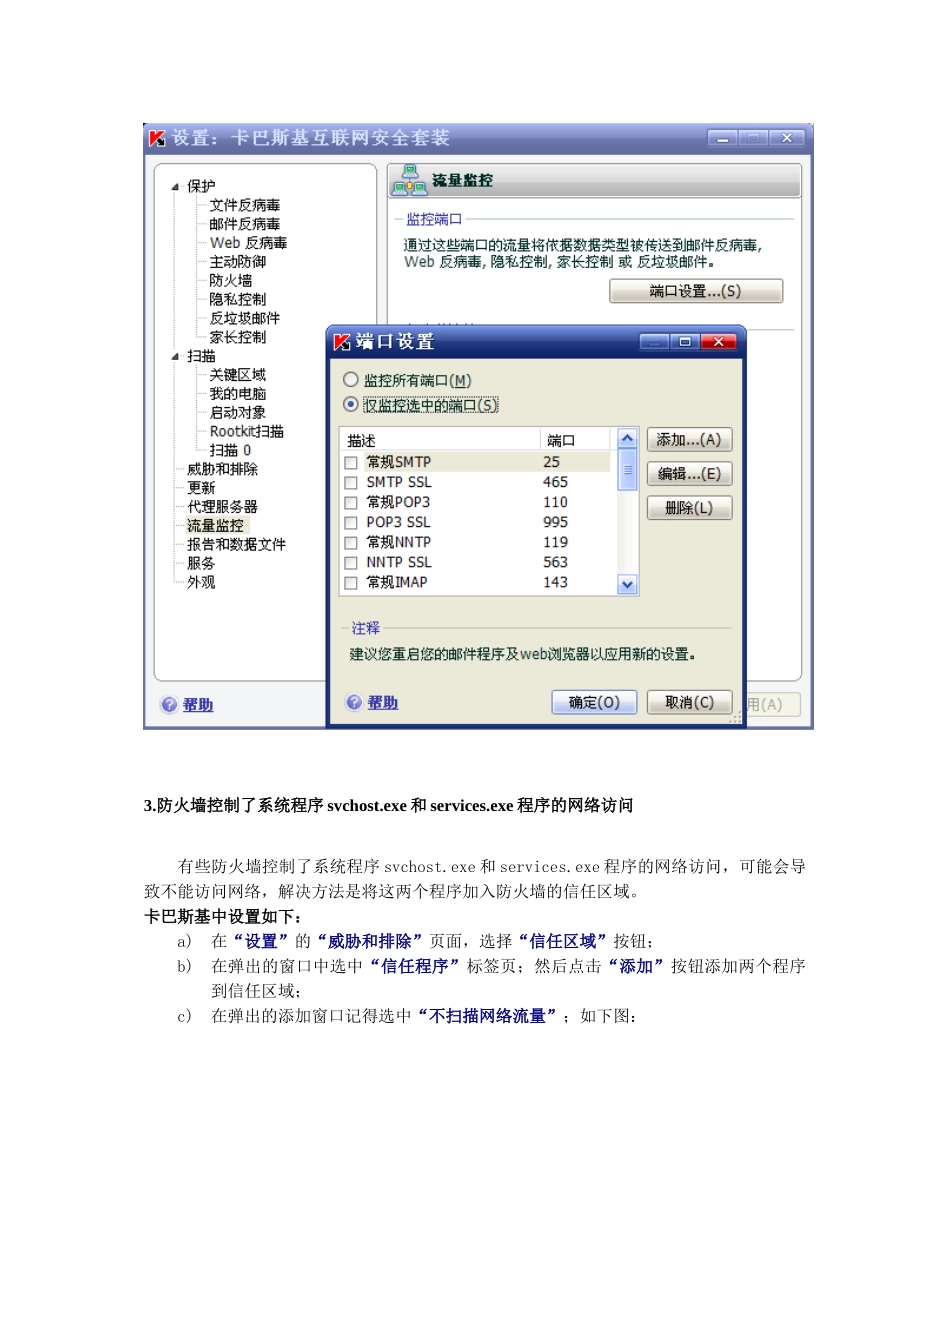Open 端口设置...(S) button in 流量监控 panel
The image size is (950, 1344).
coord(696,291)
